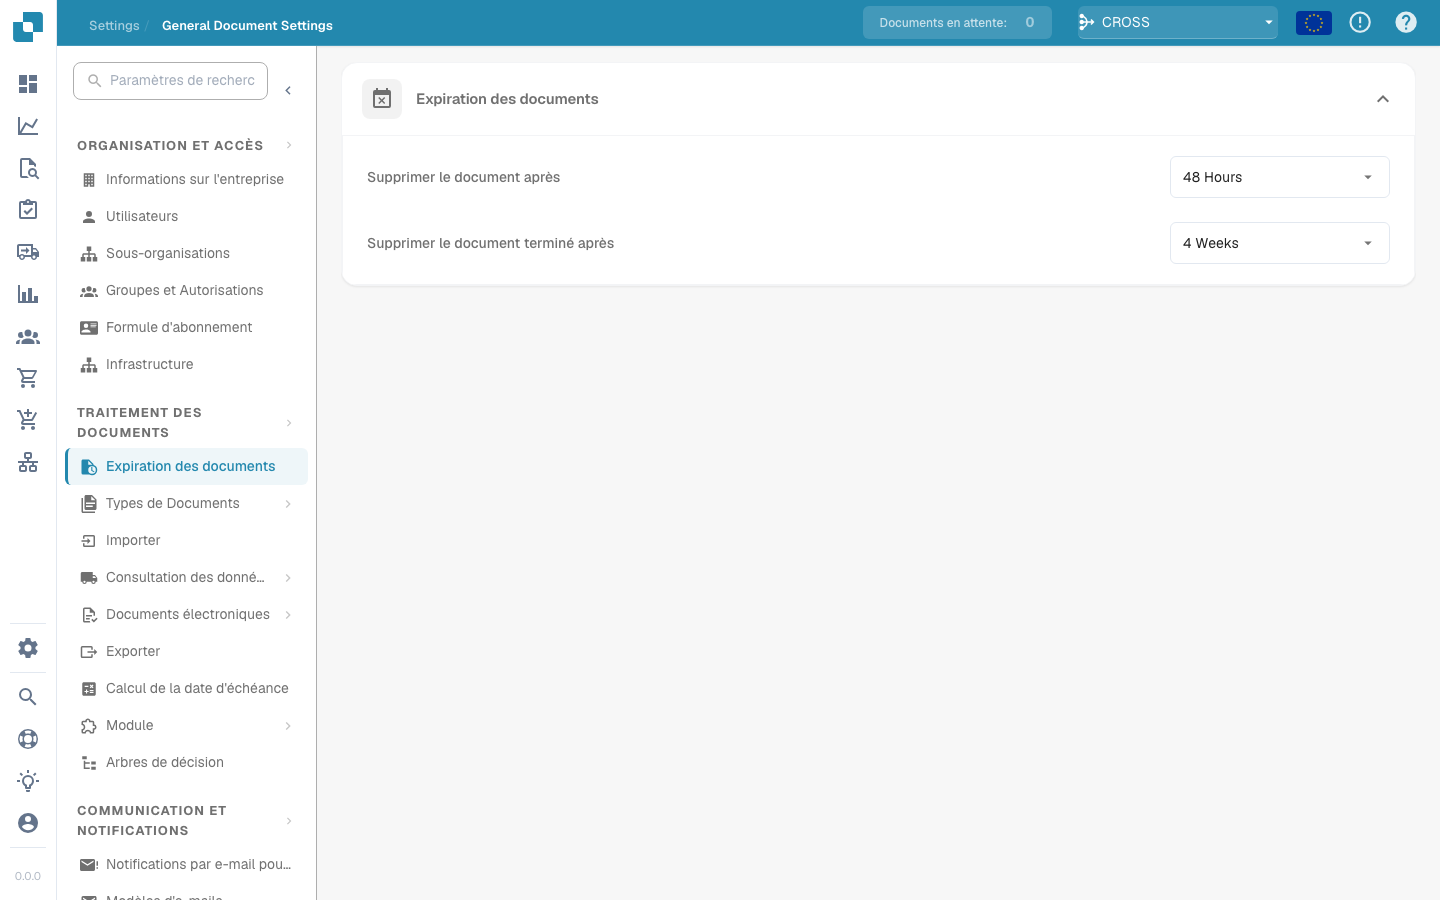
Task: Collapse the Organisation et accès section
Action: pos(289,145)
